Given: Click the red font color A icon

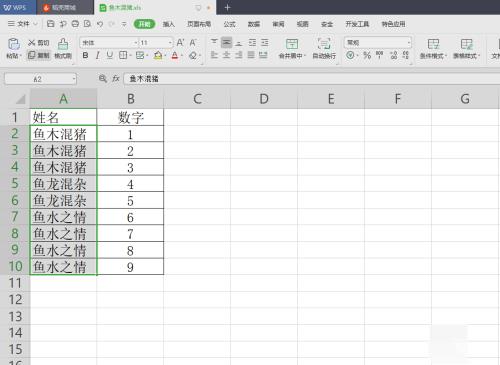Looking at the screenshot, I should (x=175, y=55).
